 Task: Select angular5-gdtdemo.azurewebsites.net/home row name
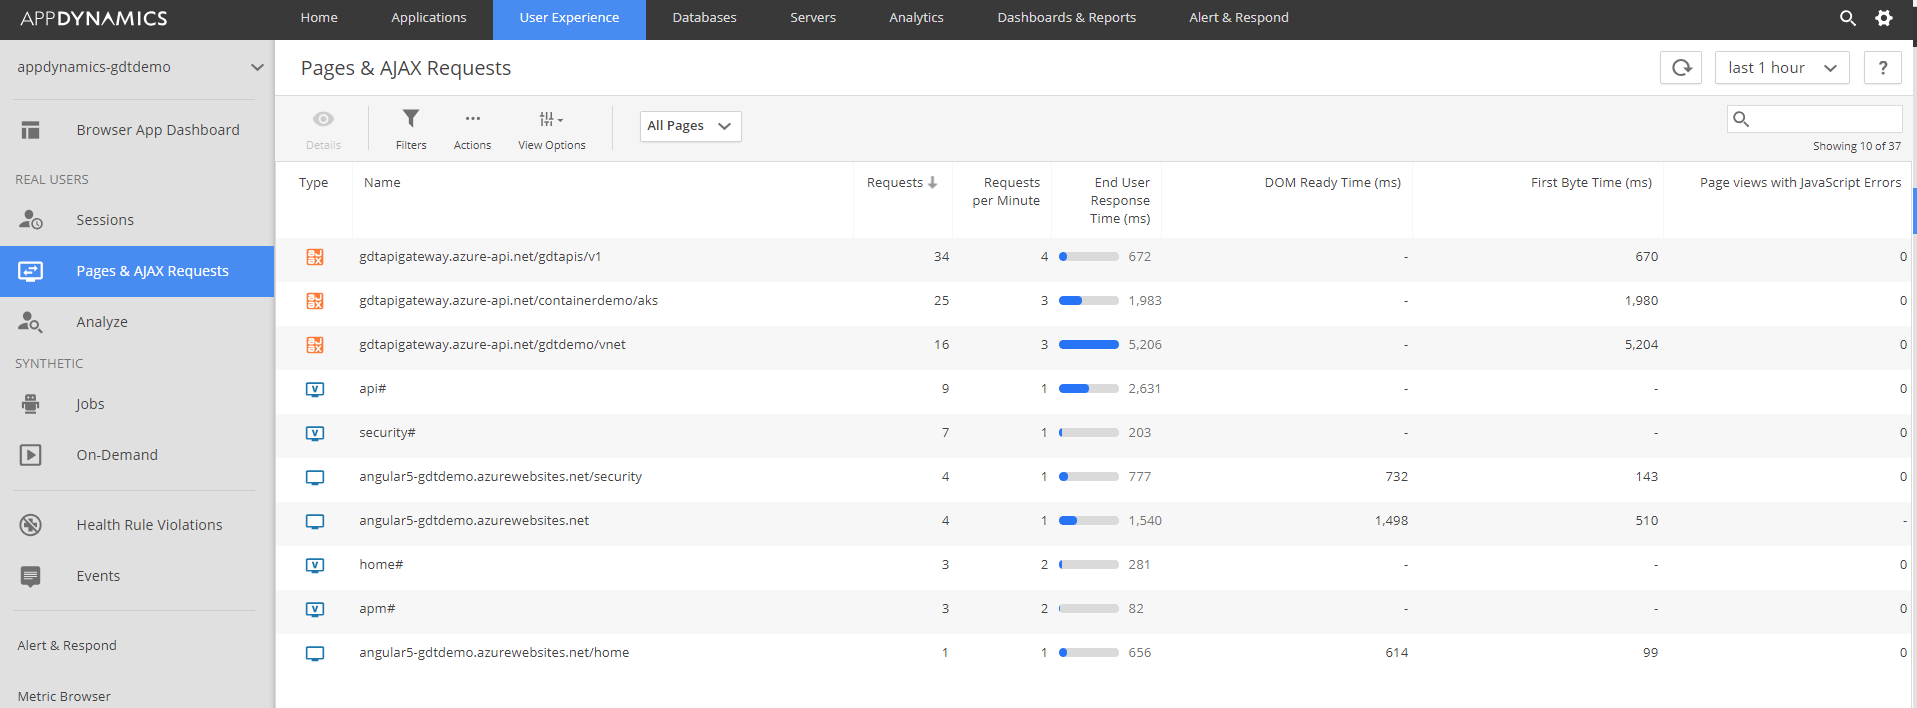[494, 653]
